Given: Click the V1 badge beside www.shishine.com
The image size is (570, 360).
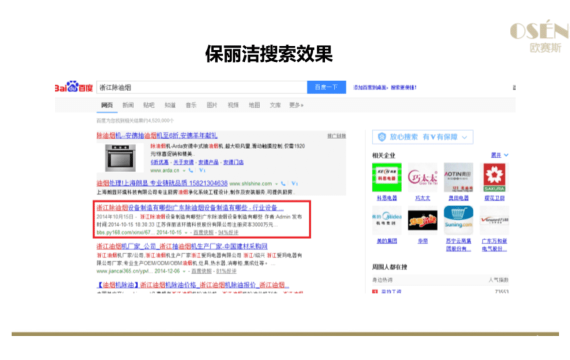Looking at the screenshot, I should (294, 184).
